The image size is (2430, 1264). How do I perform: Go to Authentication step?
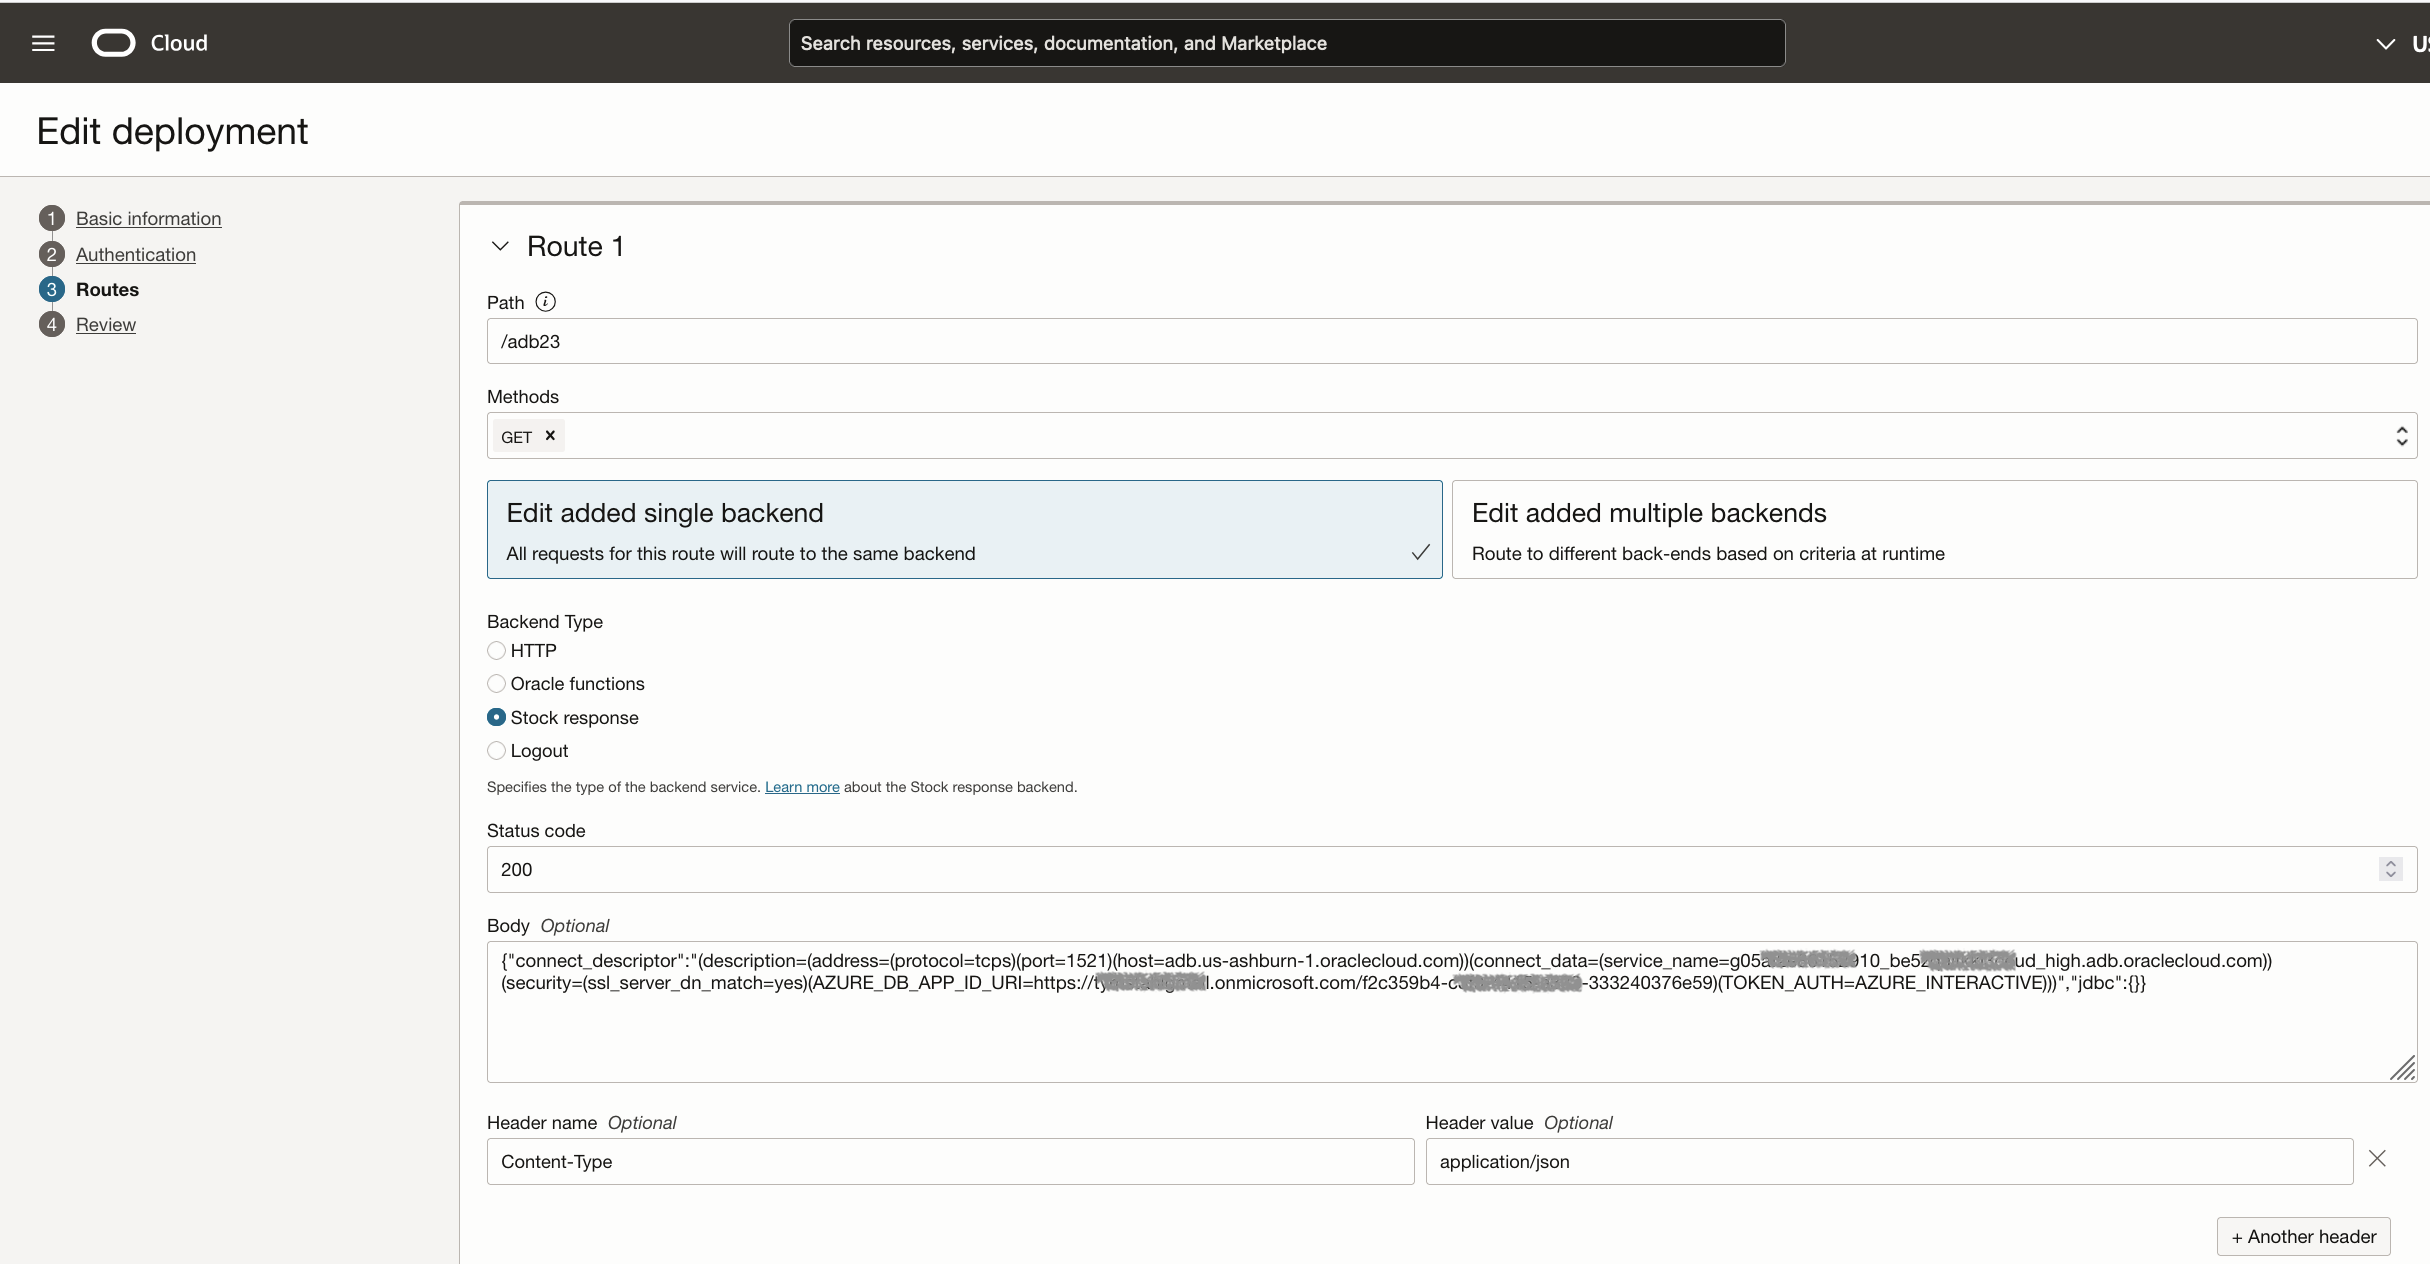[x=136, y=254]
